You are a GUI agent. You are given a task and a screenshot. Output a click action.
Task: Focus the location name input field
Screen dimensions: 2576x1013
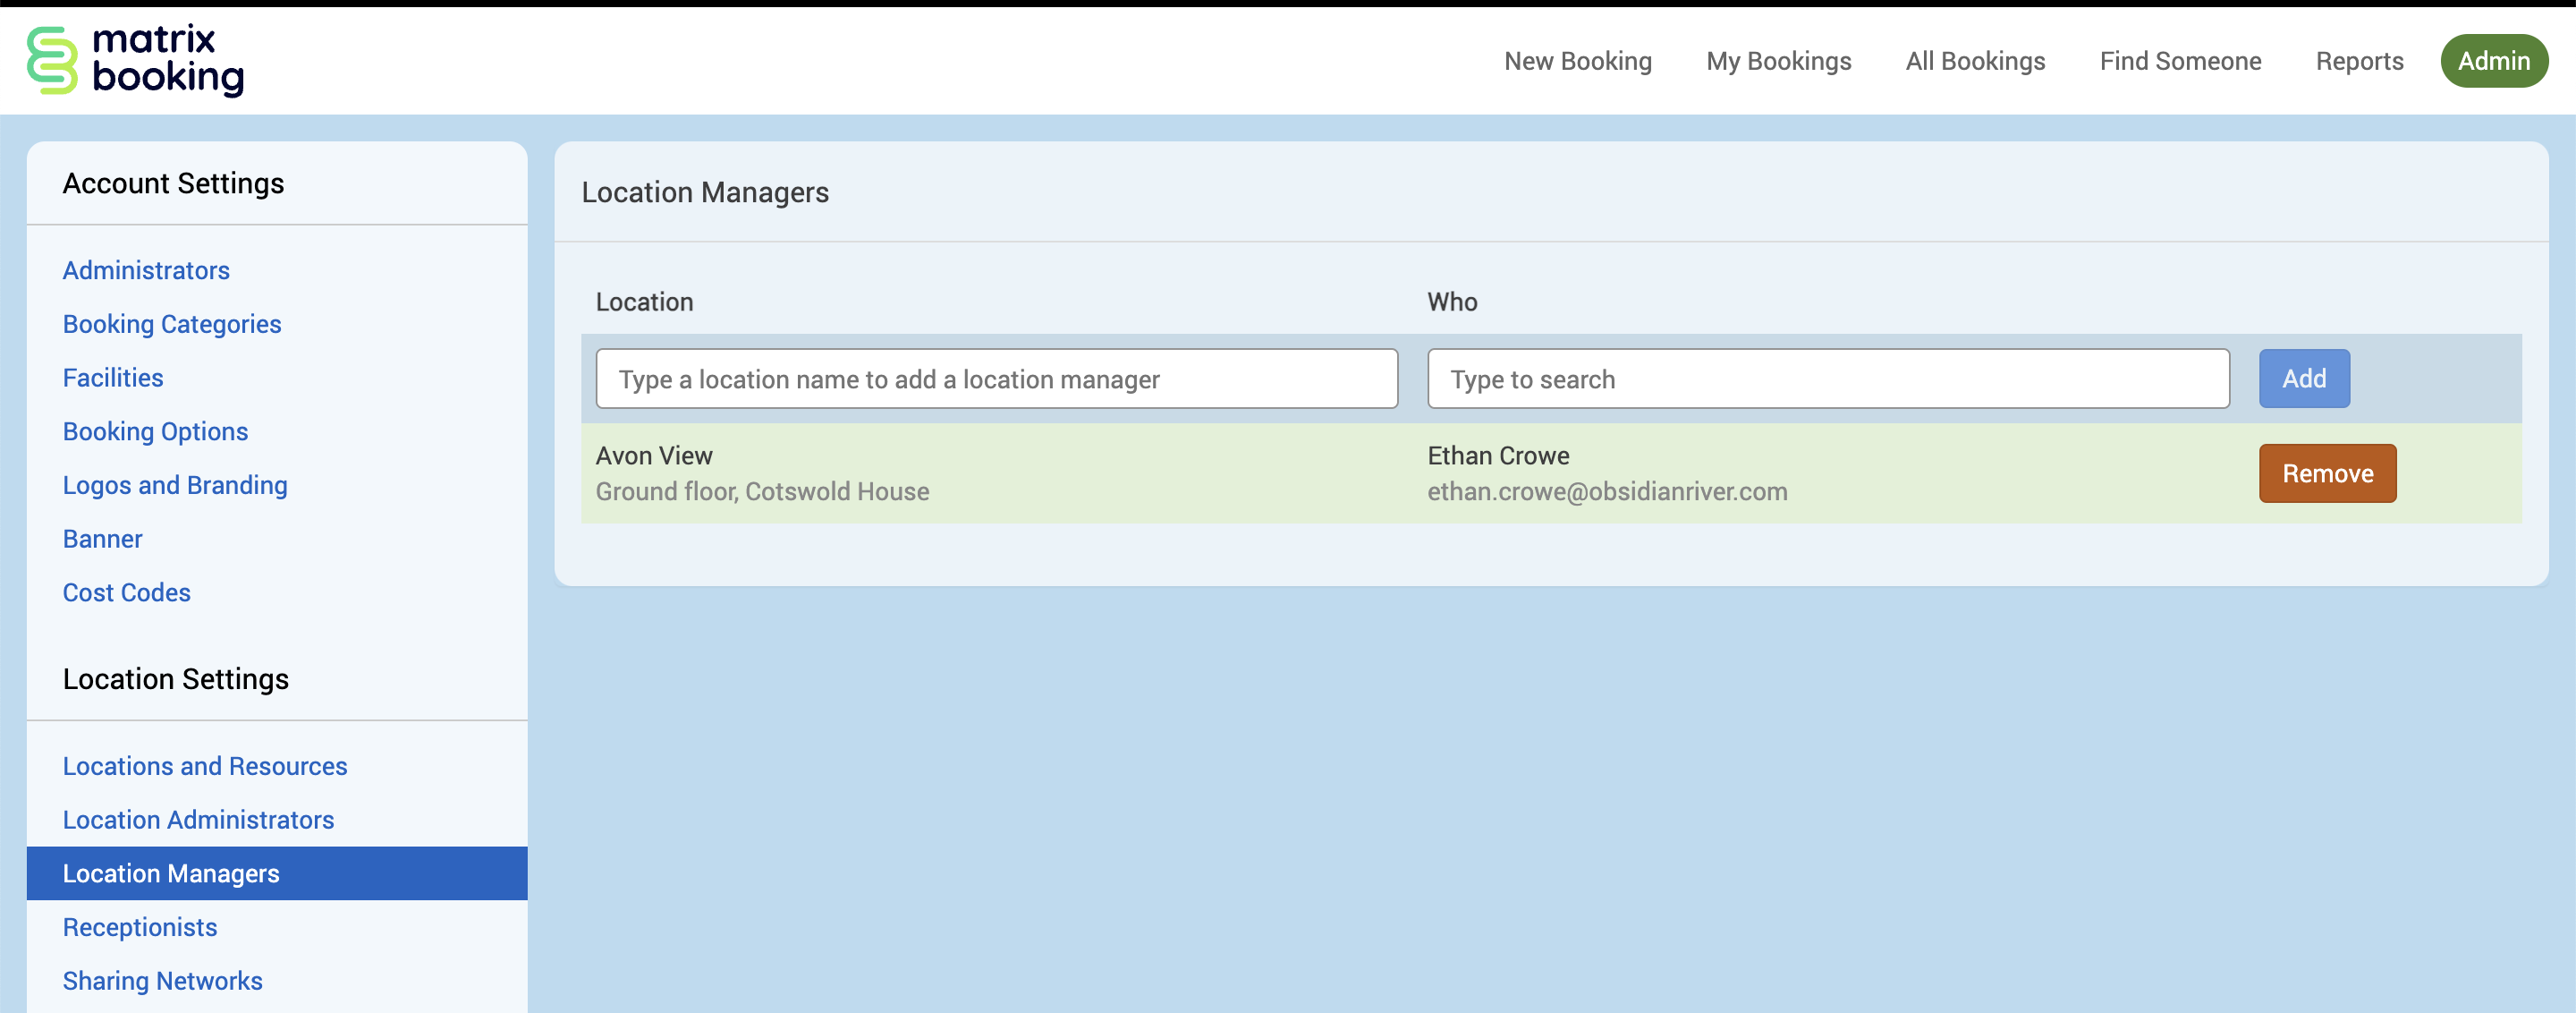(x=996, y=379)
